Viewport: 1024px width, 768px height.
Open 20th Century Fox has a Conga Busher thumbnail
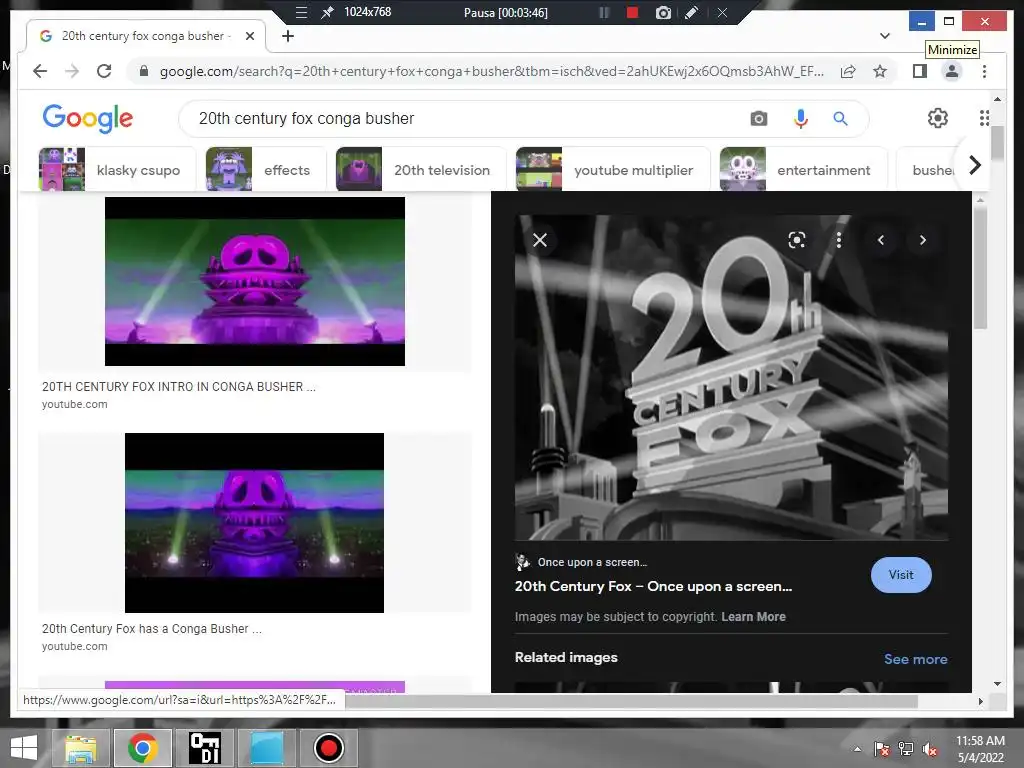point(255,522)
